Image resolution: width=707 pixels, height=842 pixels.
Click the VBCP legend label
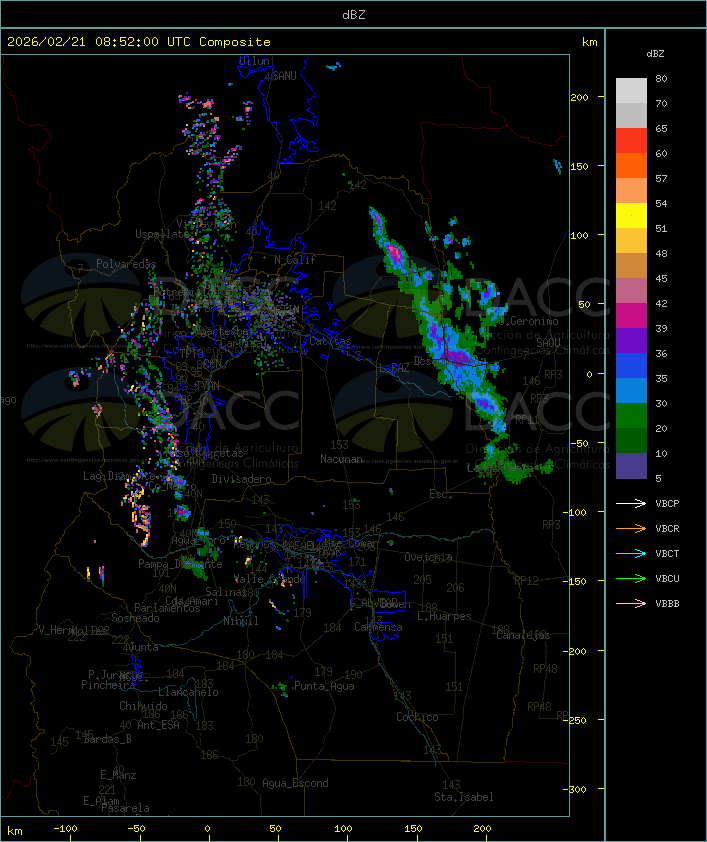coord(667,504)
